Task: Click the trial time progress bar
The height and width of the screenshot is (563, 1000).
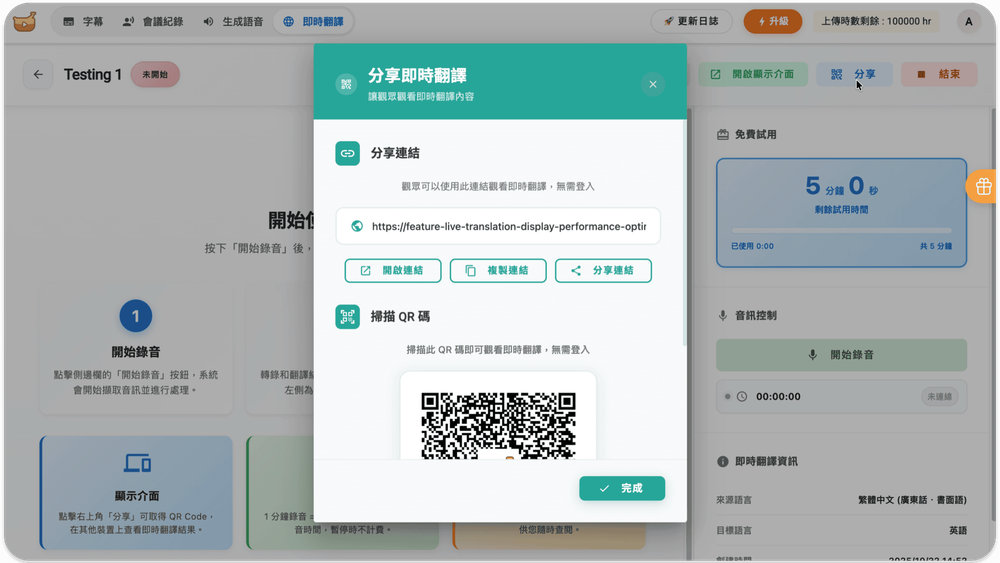Action: (841, 230)
